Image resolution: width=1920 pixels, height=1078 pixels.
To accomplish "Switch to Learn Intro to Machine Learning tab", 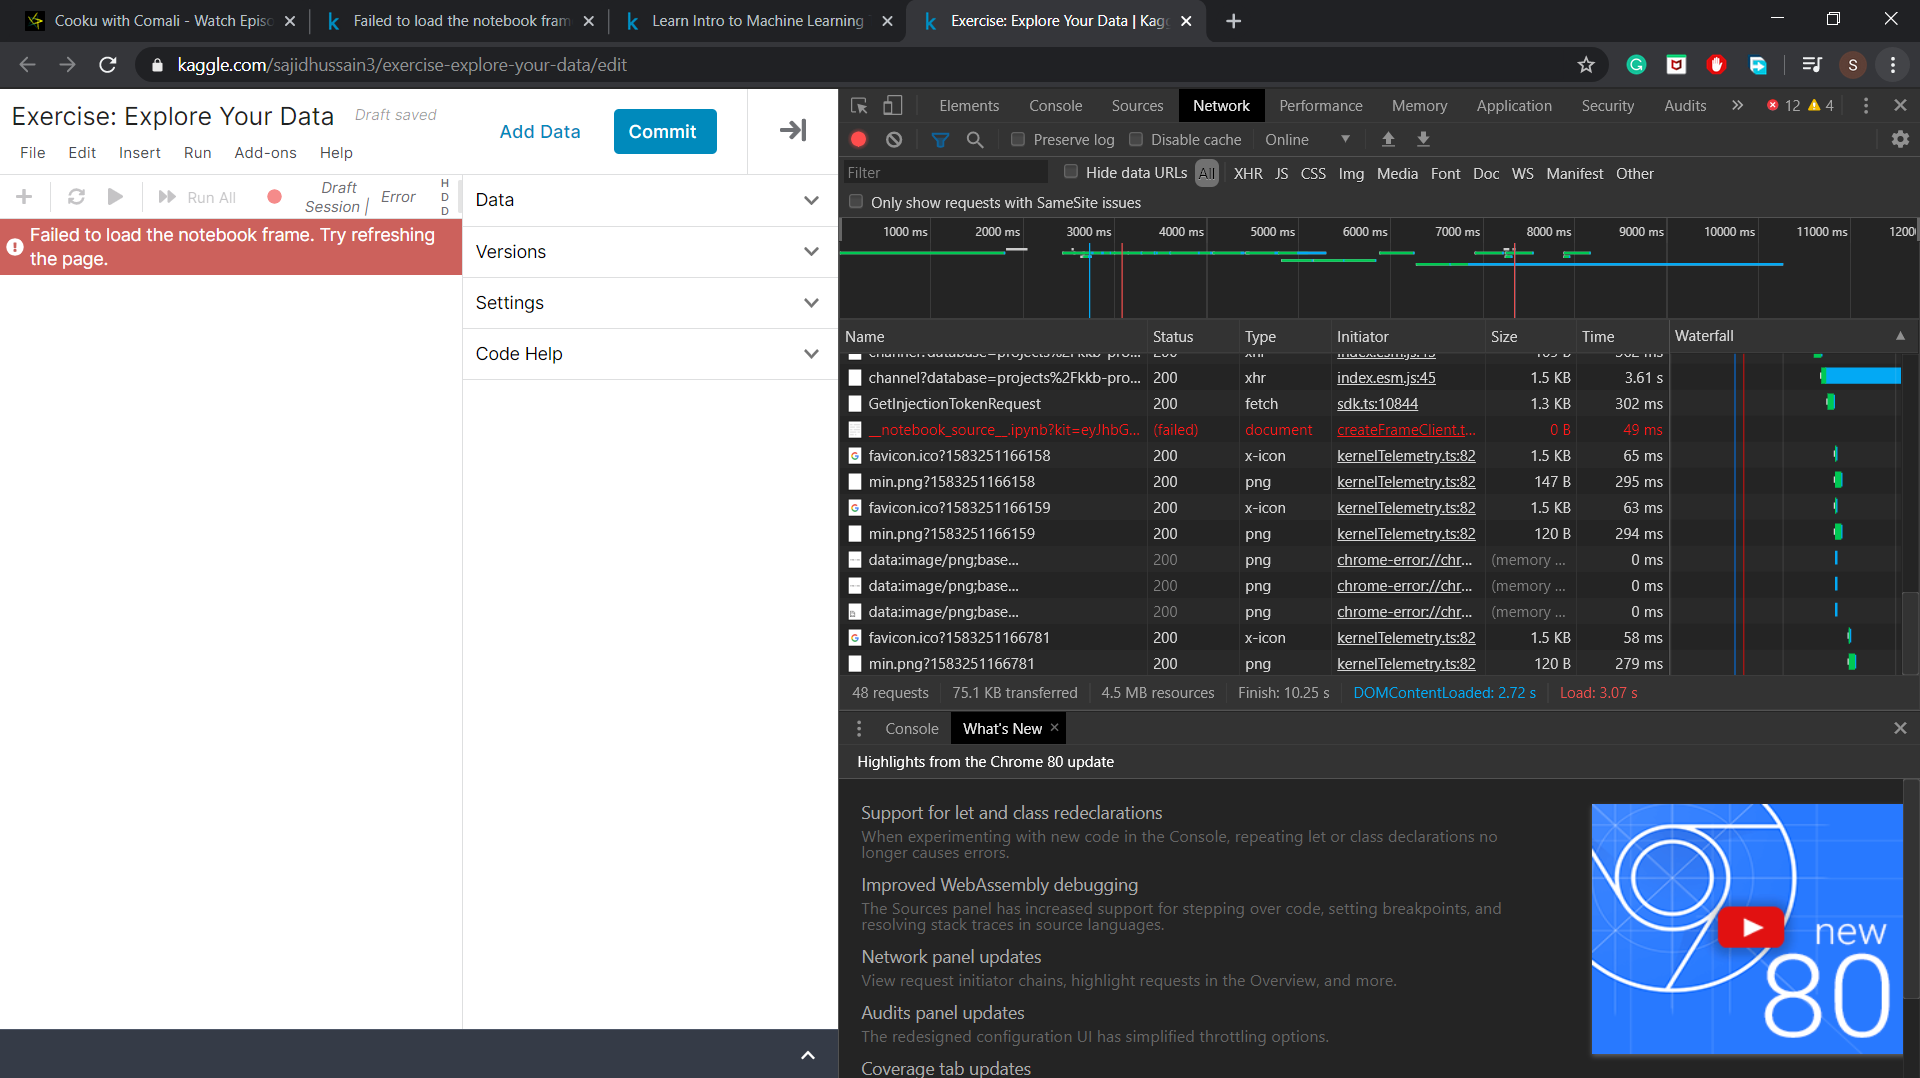I will coord(757,21).
